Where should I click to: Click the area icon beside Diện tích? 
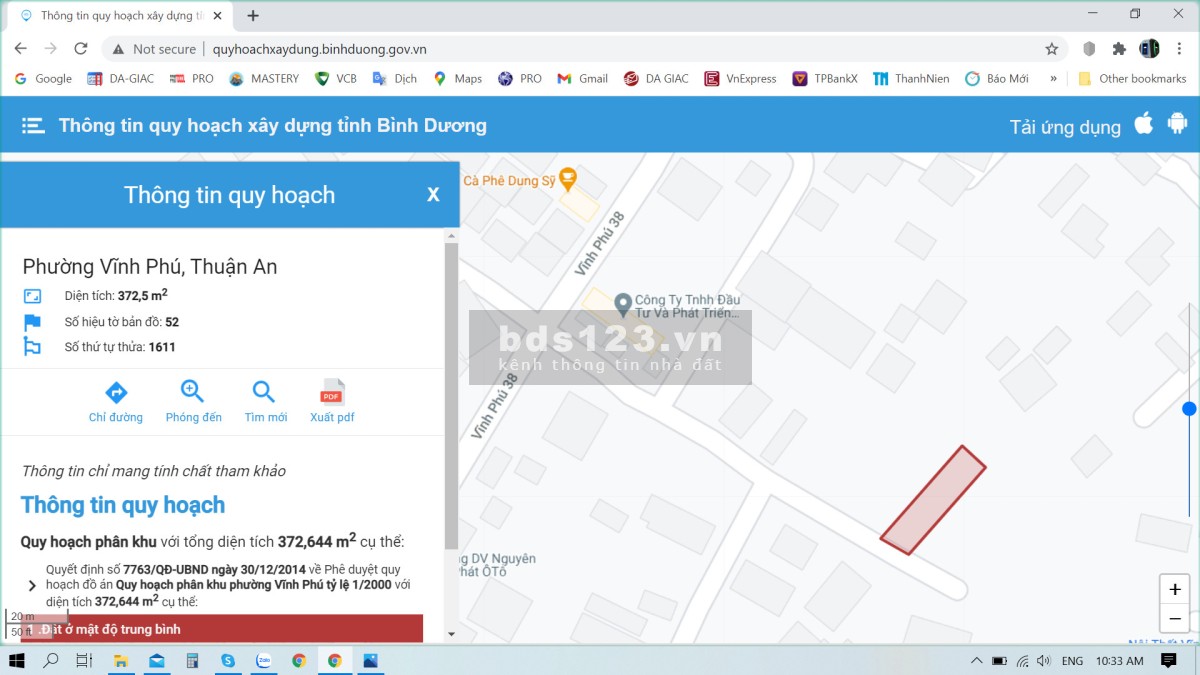(x=32, y=296)
